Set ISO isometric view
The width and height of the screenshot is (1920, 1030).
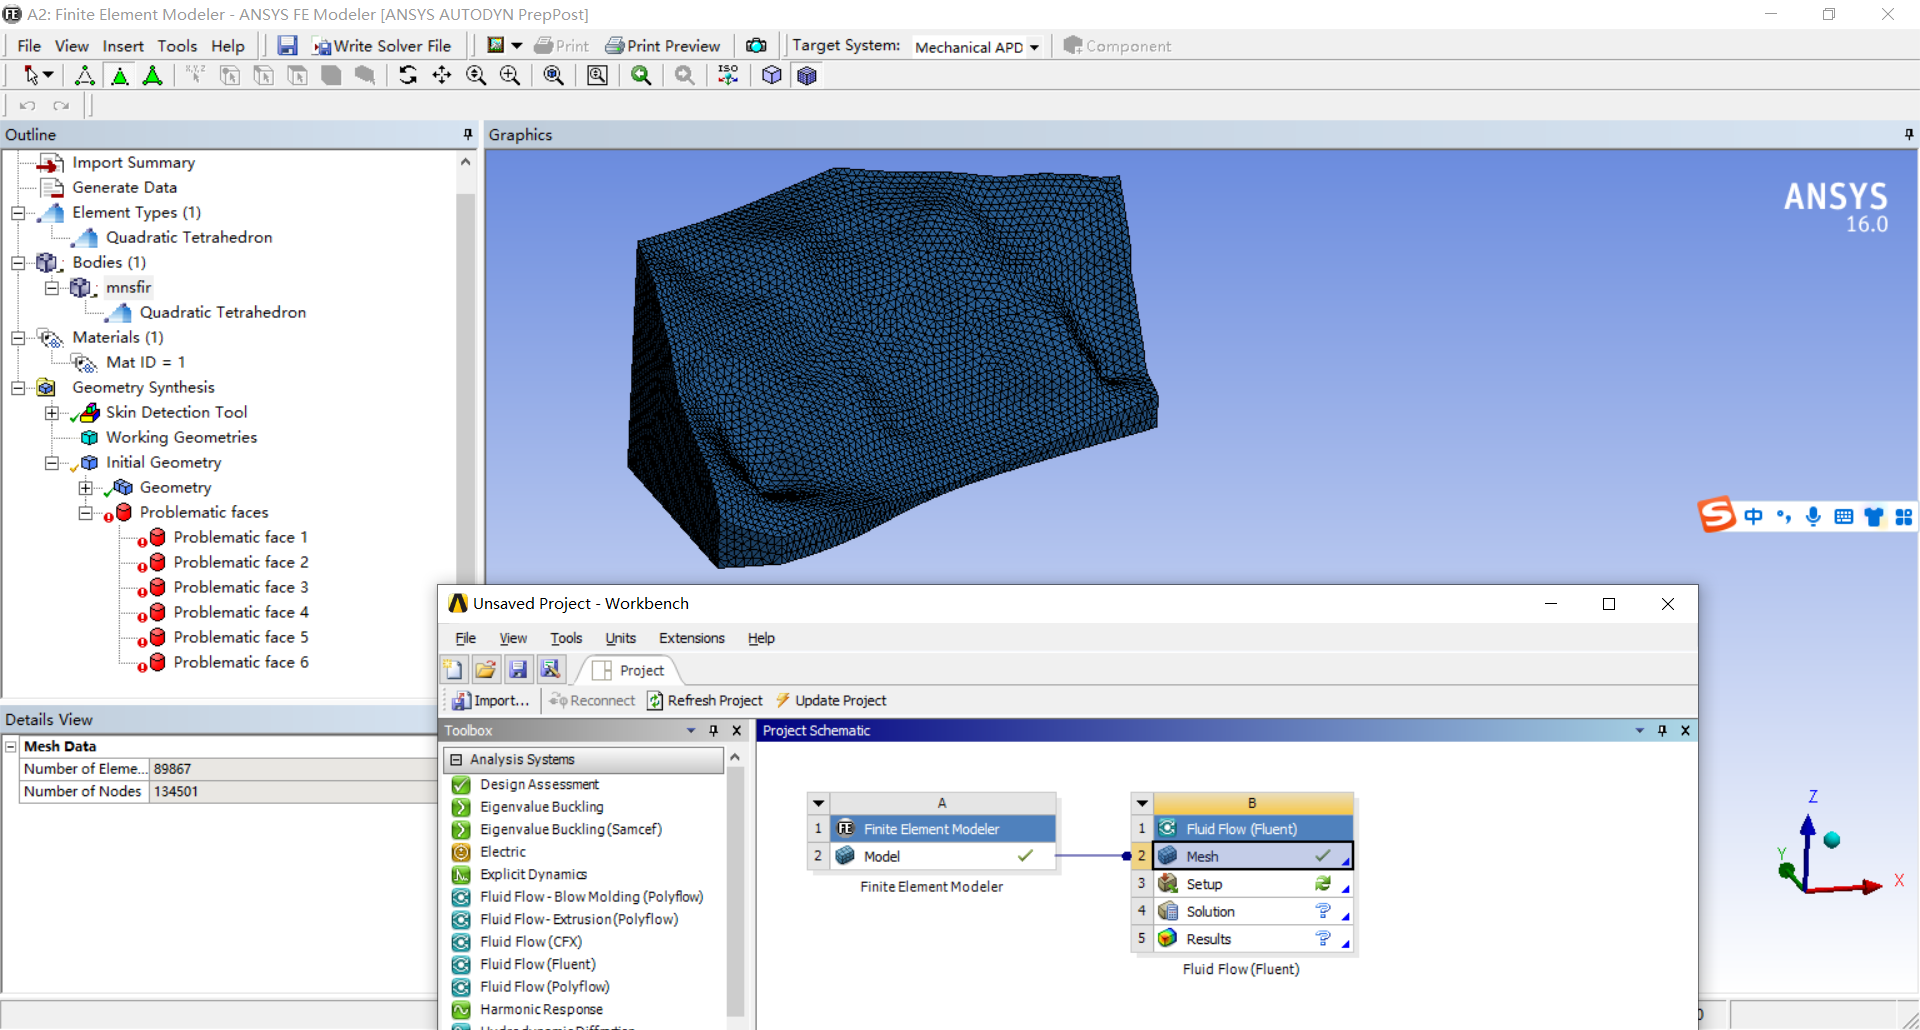pos(728,75)
